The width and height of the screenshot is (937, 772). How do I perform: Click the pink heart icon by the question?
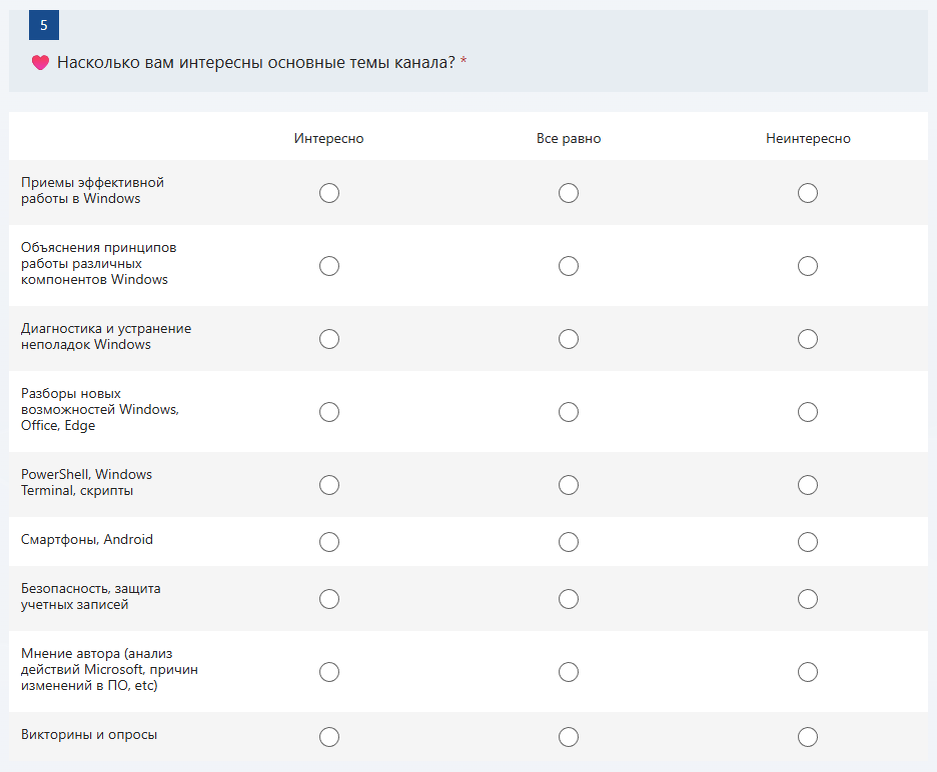coord(40,63)
